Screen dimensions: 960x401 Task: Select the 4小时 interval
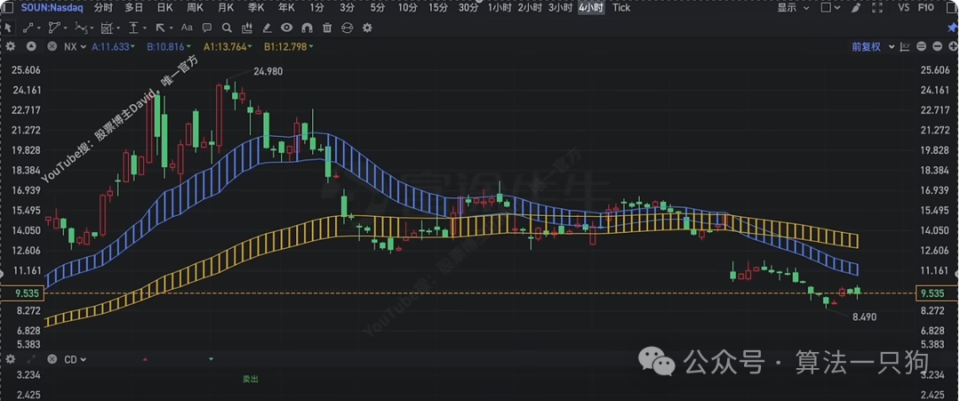(x=591, y=8)
